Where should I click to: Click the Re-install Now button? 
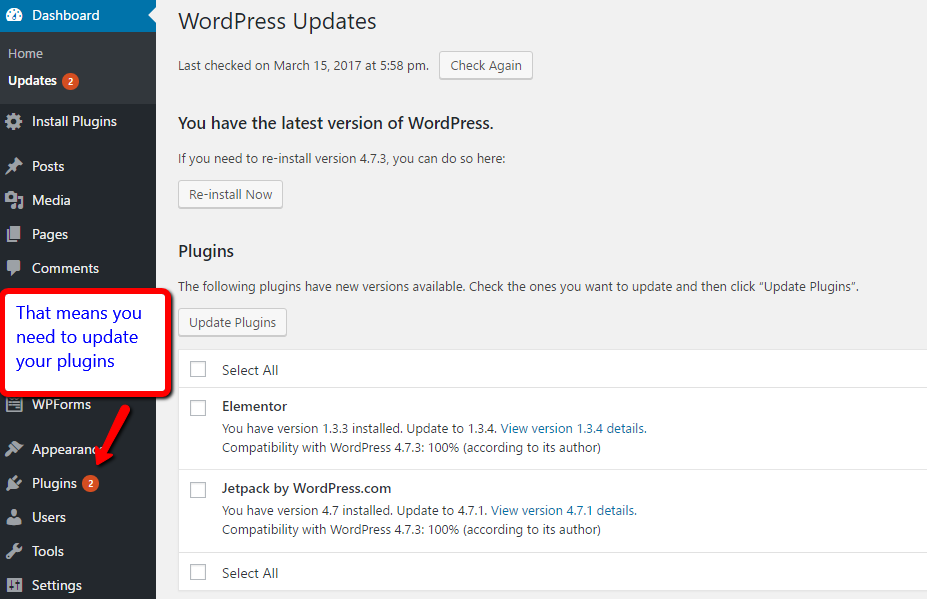click(x=231, y=195)
